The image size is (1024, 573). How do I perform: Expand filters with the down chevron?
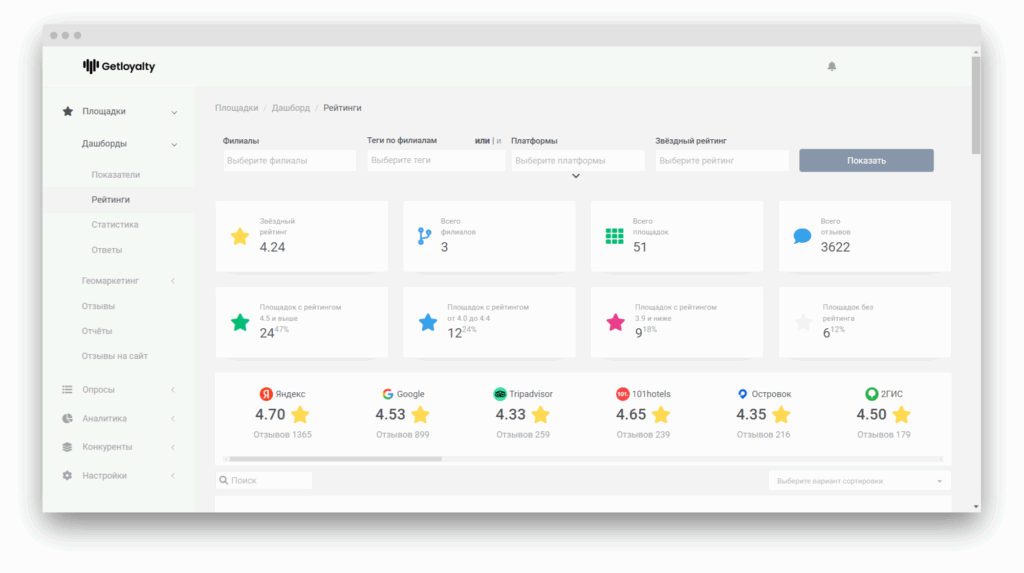click(576, 177)
